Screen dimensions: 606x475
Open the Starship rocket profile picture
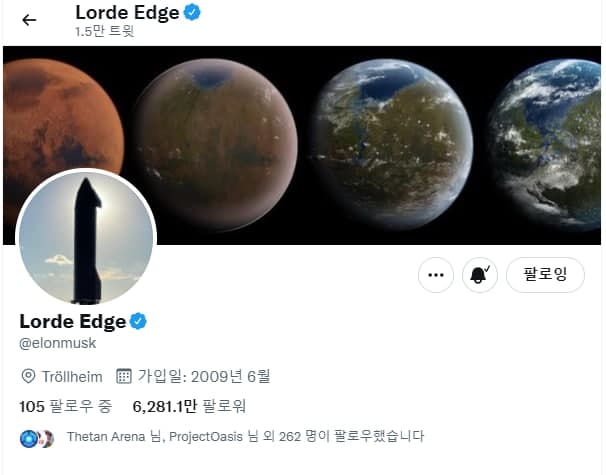(x=86, y=237)
